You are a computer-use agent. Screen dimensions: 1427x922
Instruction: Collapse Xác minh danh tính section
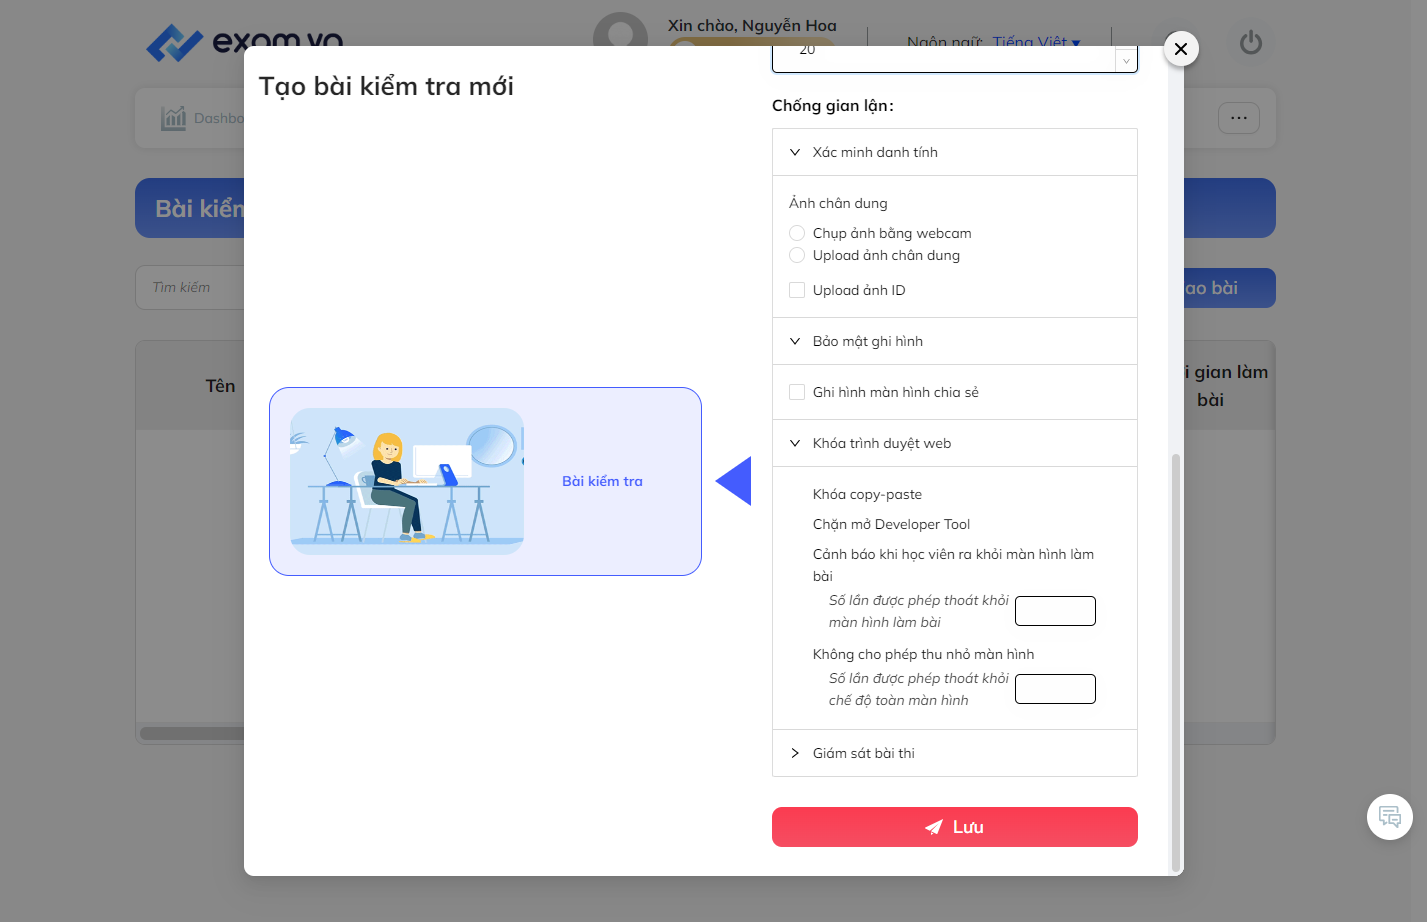pyautogui.click(x=955, y=152)
